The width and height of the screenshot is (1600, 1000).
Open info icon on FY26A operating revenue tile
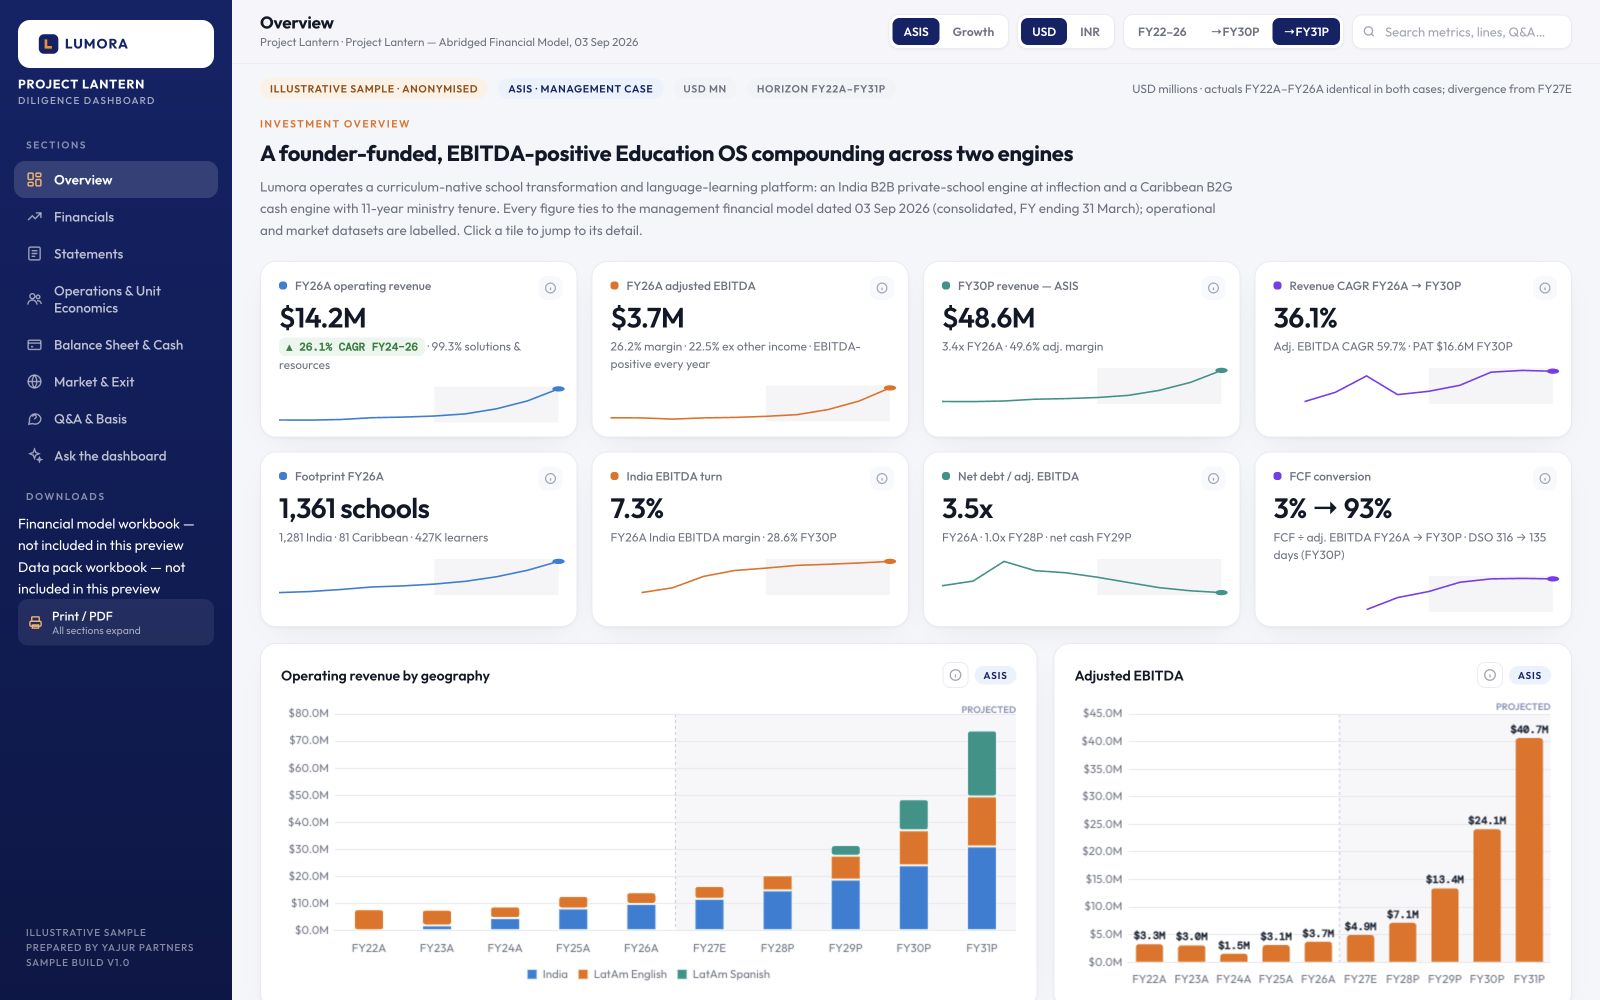[550, 288]
